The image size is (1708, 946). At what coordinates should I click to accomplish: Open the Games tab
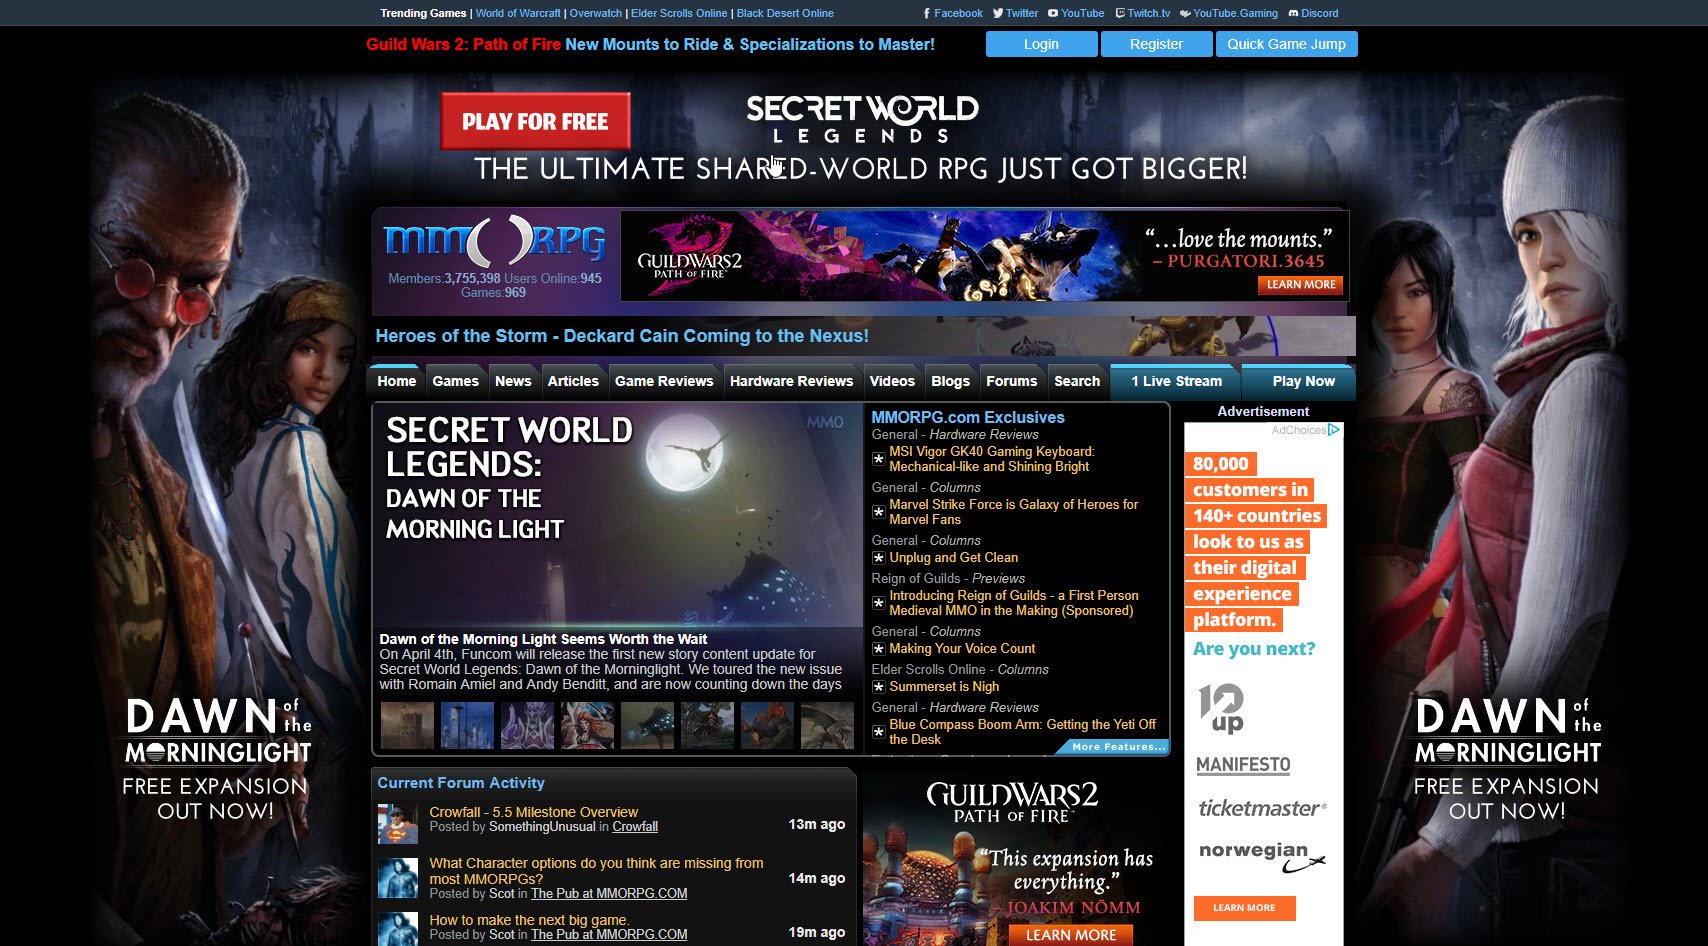(x=455, y=381)
